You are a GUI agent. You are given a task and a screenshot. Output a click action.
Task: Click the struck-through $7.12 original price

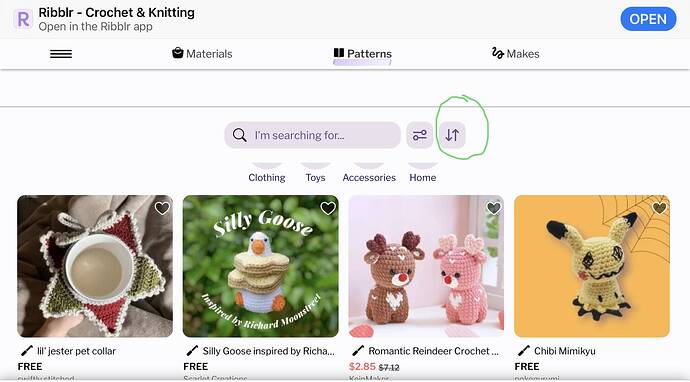pos(389,367)
